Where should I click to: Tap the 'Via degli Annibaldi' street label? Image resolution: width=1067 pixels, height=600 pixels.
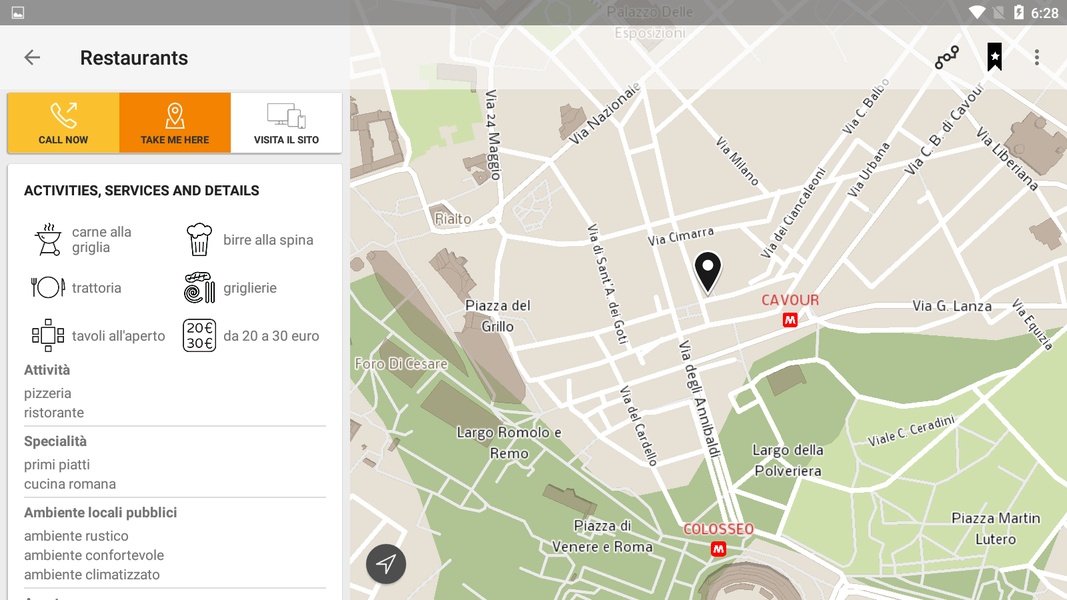700,399
